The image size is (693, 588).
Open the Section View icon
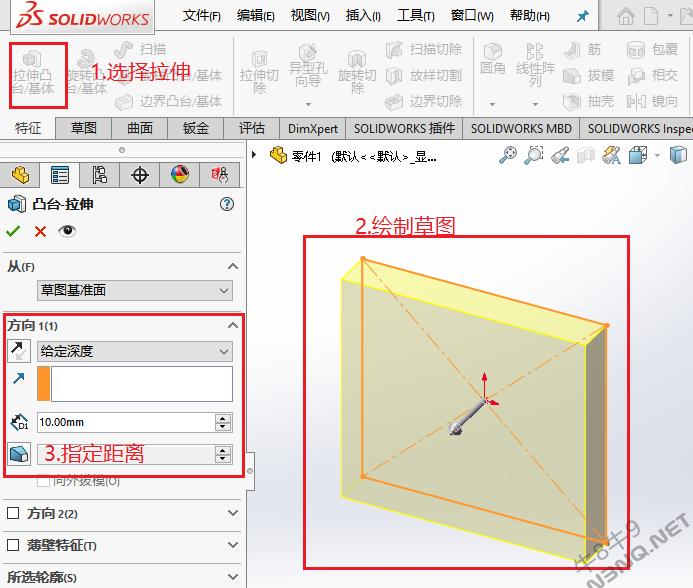click(586, 155)
